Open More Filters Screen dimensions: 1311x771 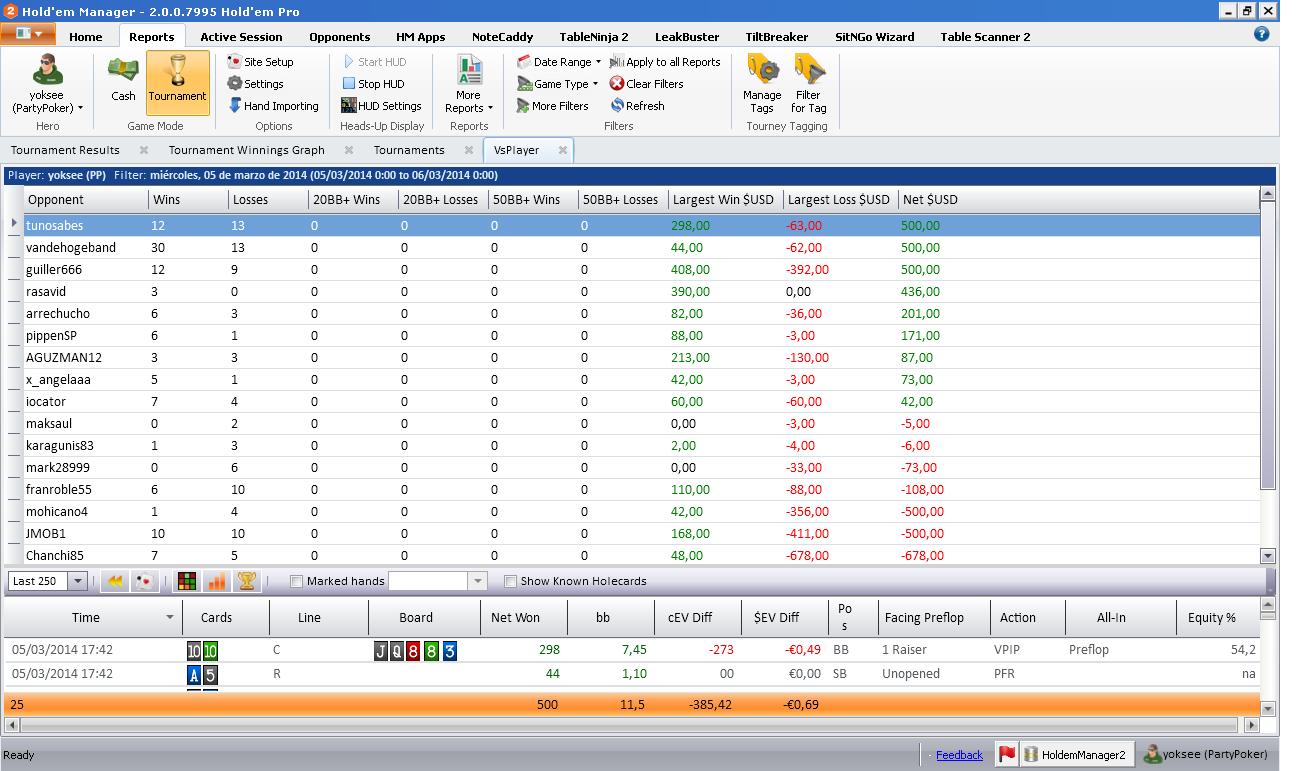pyautogui.click(x=552, y=106)
